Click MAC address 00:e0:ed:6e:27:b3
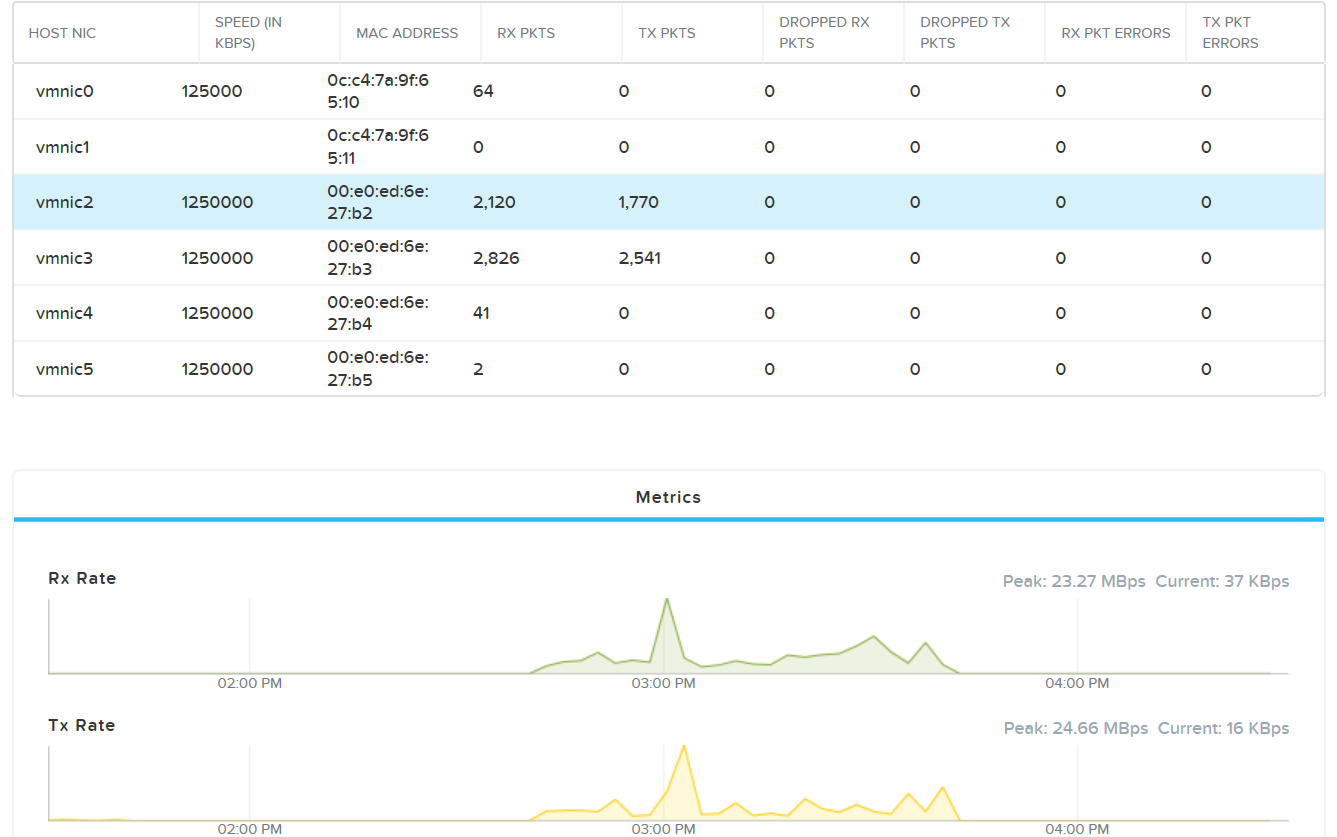1337x837 pixels. (x=378, y=258)
